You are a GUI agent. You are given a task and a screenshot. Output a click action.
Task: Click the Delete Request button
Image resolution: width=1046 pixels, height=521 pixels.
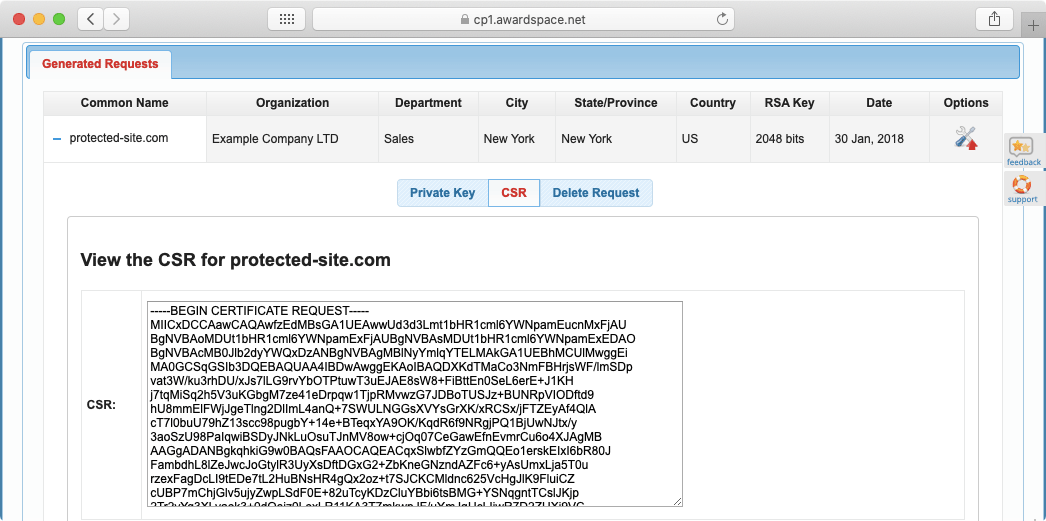[596, 193]
